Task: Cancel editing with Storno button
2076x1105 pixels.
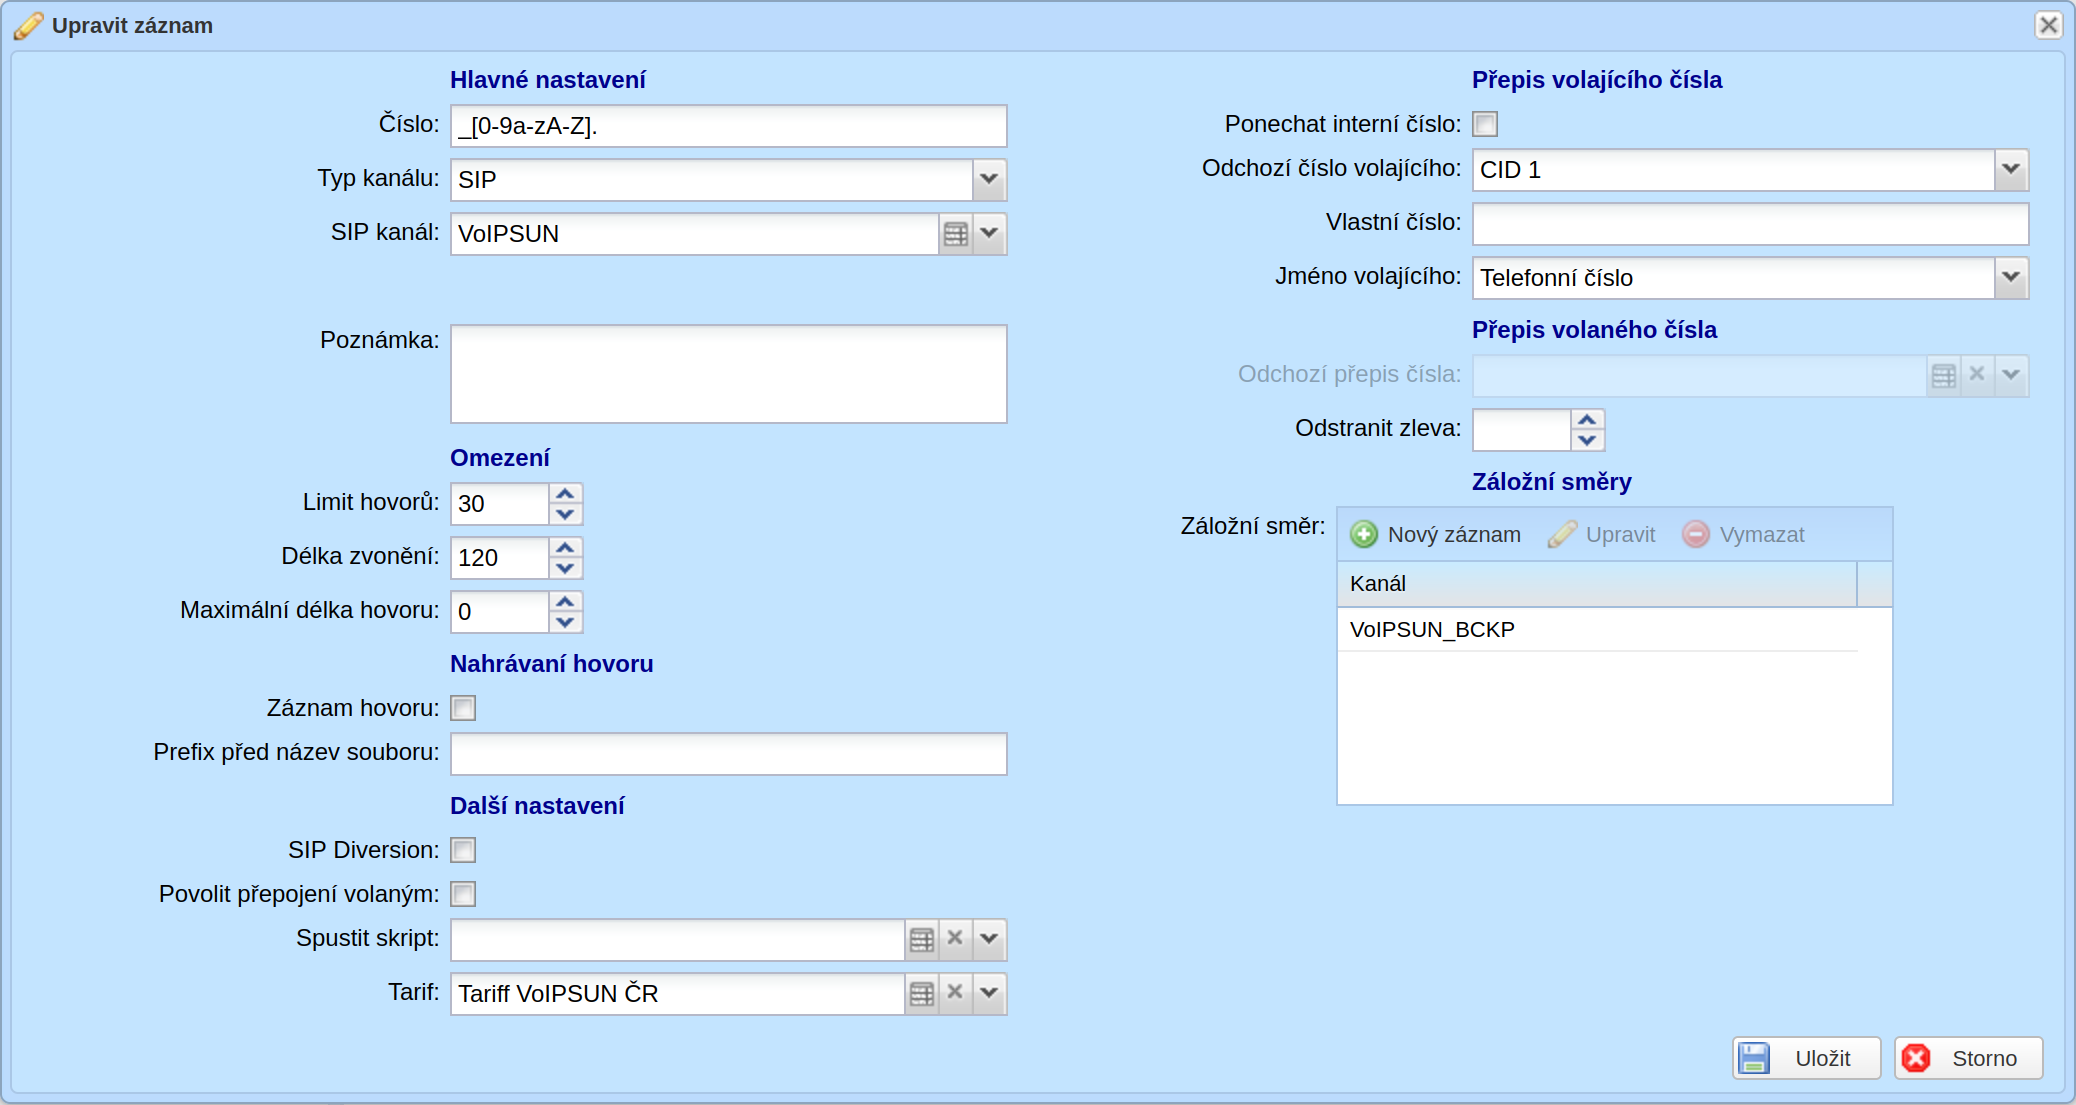Action: [x=1968, y=1058]
